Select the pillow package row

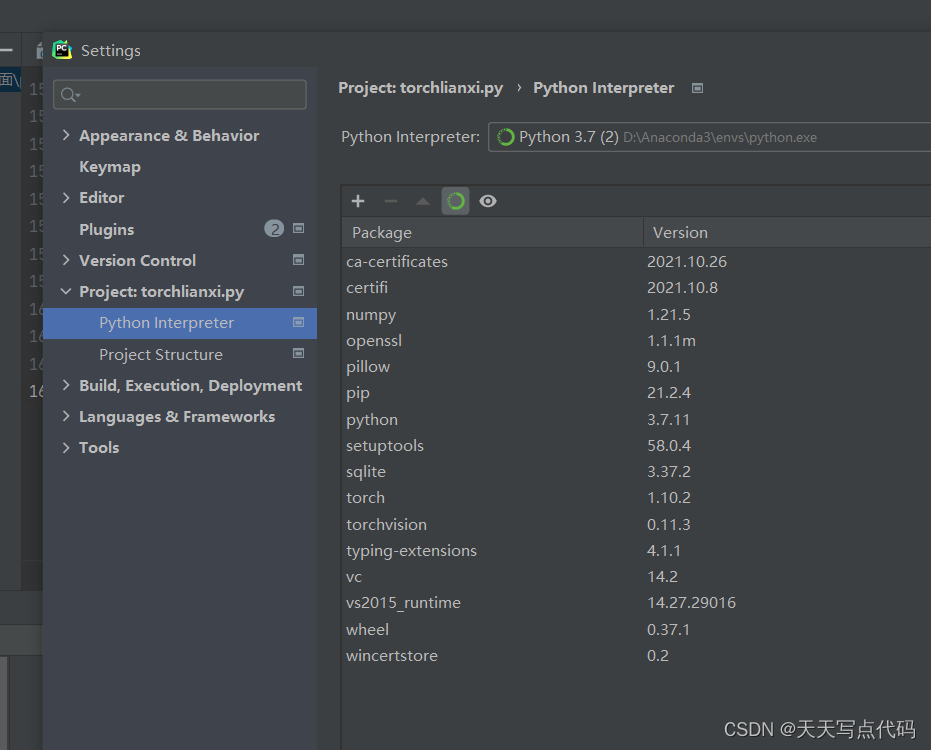[636, 366]
